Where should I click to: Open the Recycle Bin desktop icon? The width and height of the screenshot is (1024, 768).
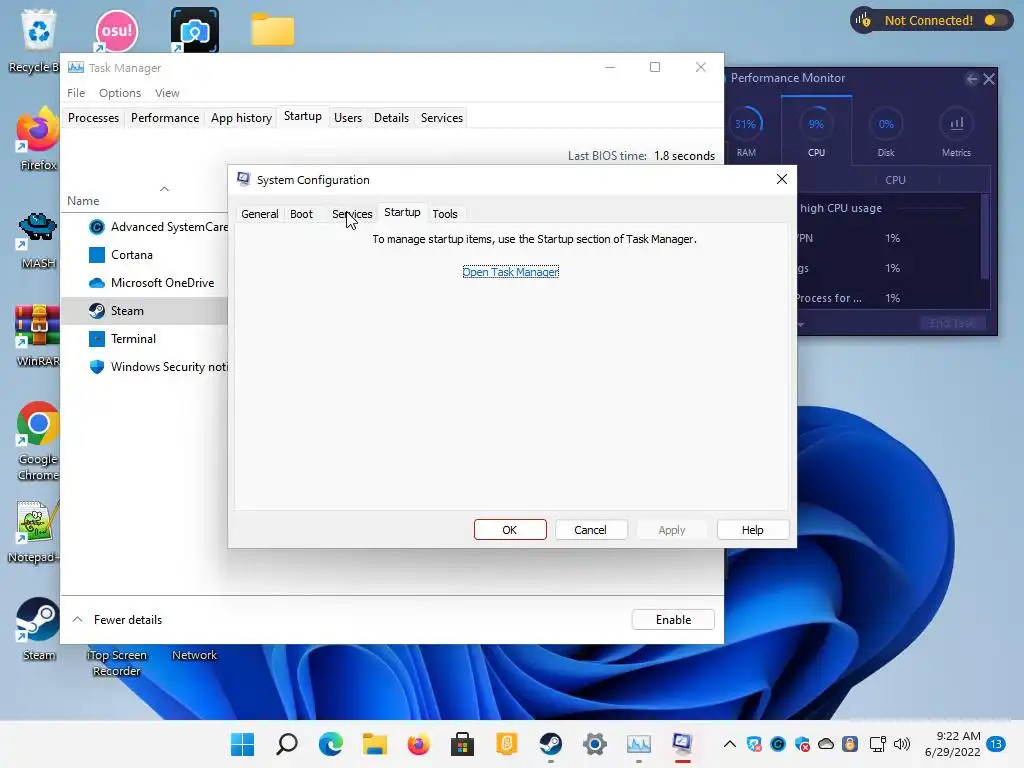pos(39,39)
